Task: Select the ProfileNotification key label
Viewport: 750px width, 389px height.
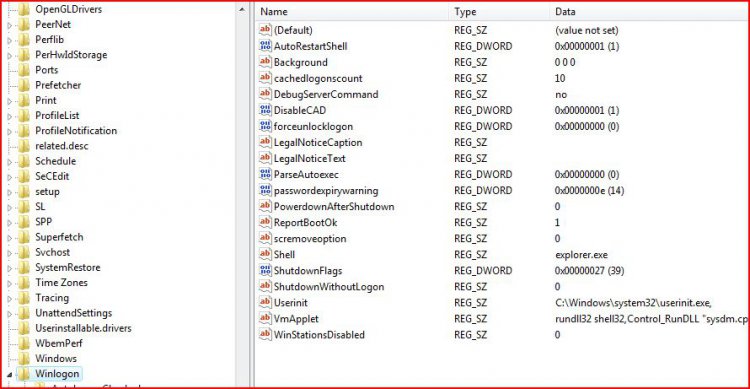Action: pos(76,131)
